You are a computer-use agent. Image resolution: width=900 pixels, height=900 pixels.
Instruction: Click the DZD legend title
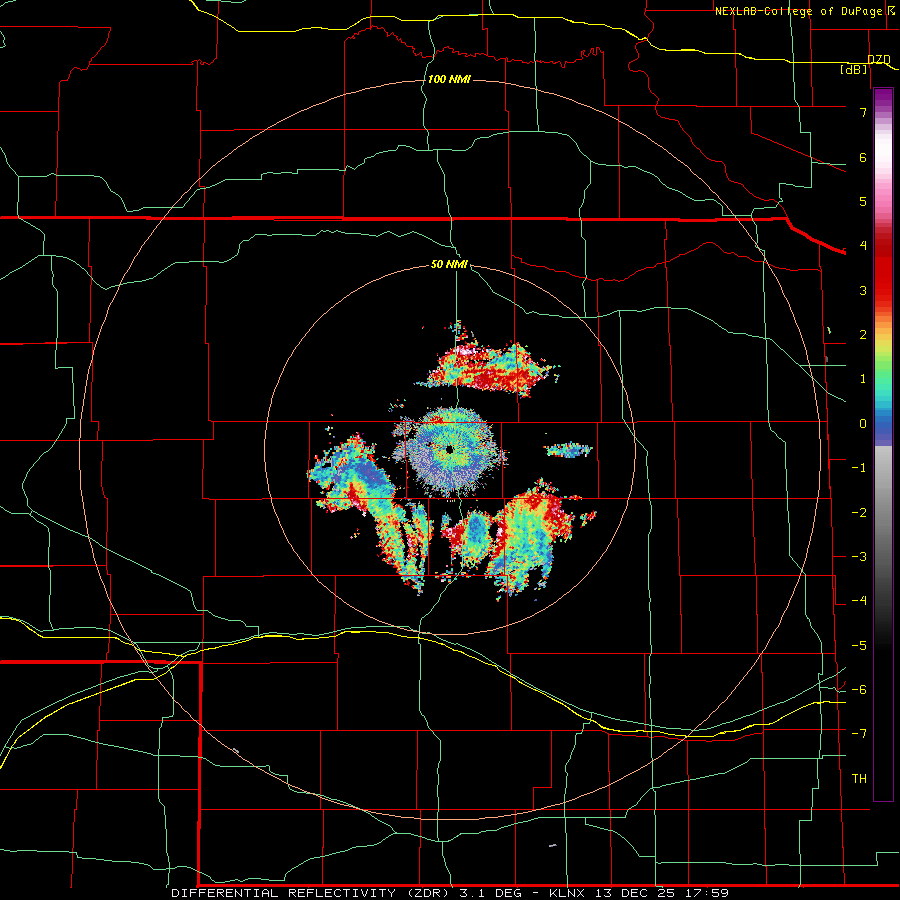879,59
